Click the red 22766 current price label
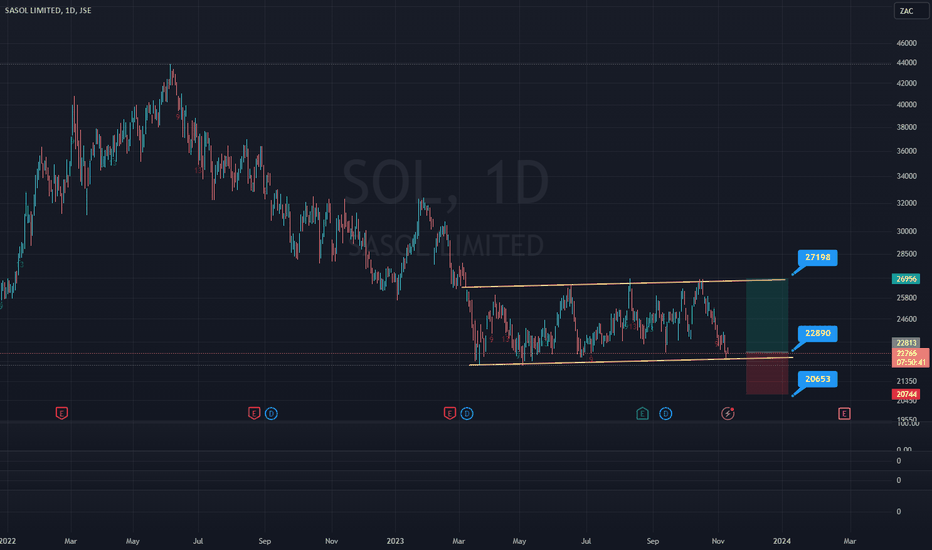This screenshot has height=550, width=932. coord(908,353)
